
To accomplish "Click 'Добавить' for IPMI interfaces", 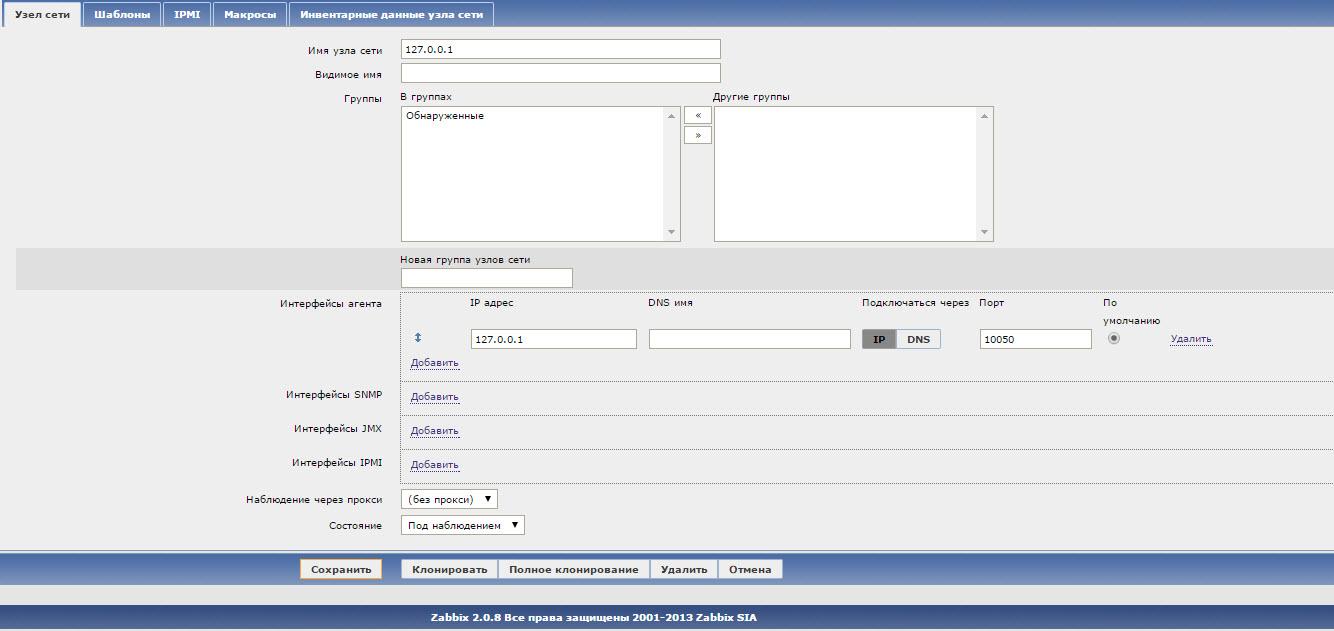I will click(x=434, y=465).
